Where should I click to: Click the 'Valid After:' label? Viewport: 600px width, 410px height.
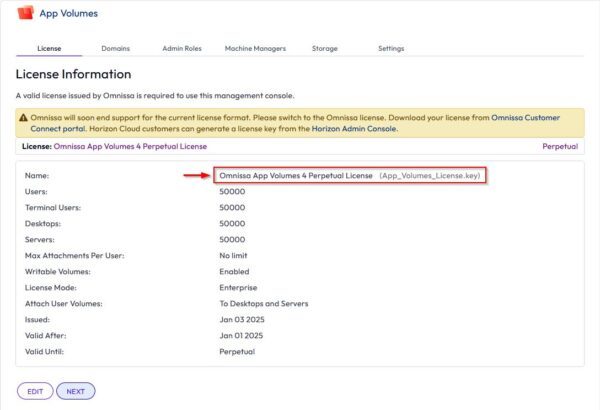[46, 336]
